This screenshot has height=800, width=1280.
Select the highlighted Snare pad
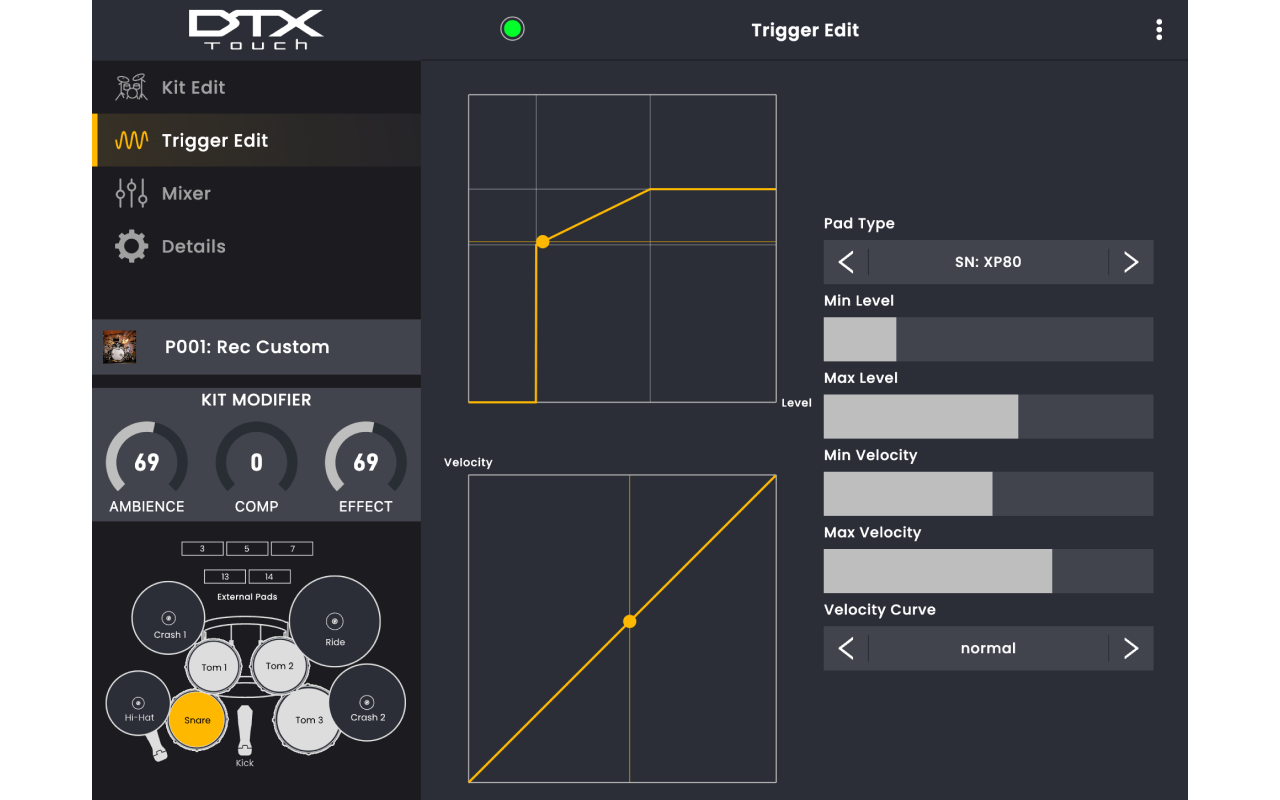(197, 720)
